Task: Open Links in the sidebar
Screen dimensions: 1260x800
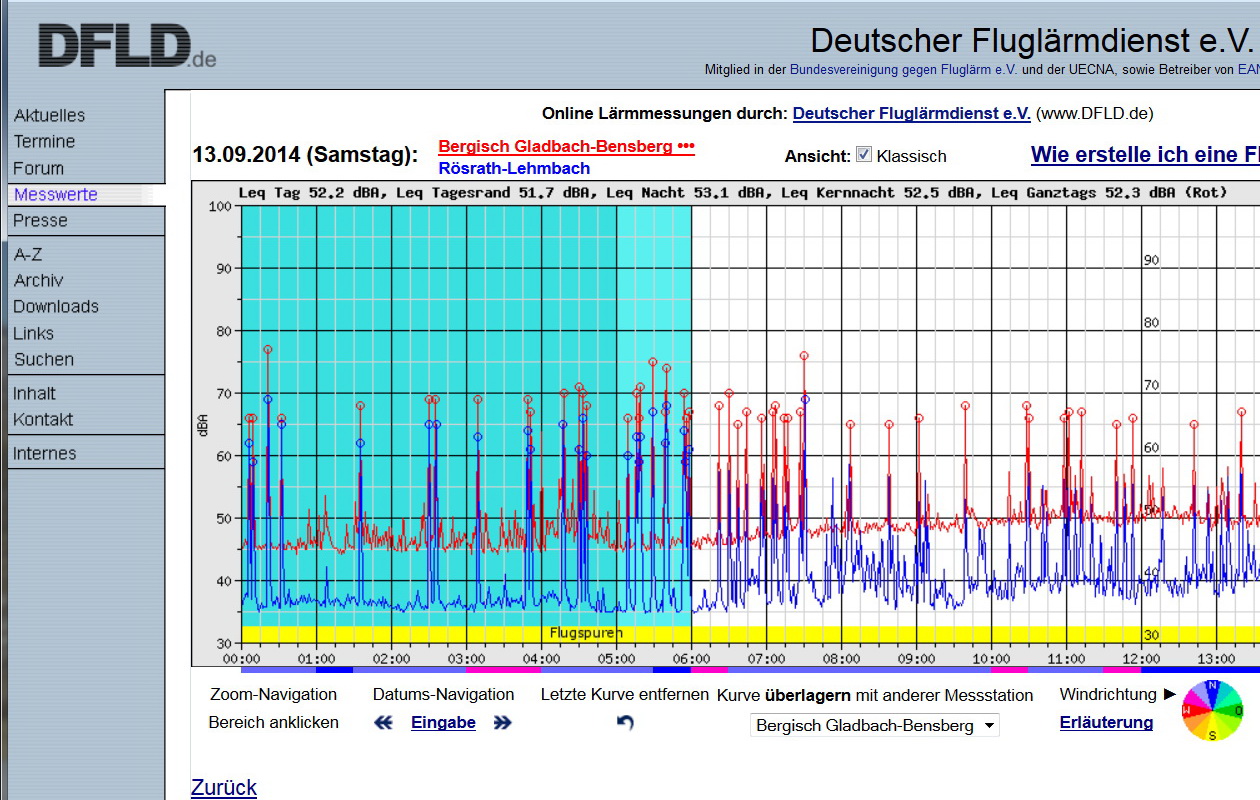Action: pyautogui.click(x=33, y=334)
